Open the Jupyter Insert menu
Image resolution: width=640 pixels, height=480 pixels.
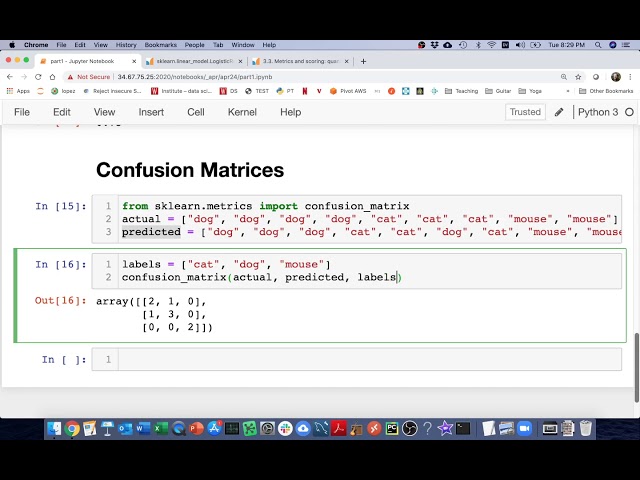point(151,112)
